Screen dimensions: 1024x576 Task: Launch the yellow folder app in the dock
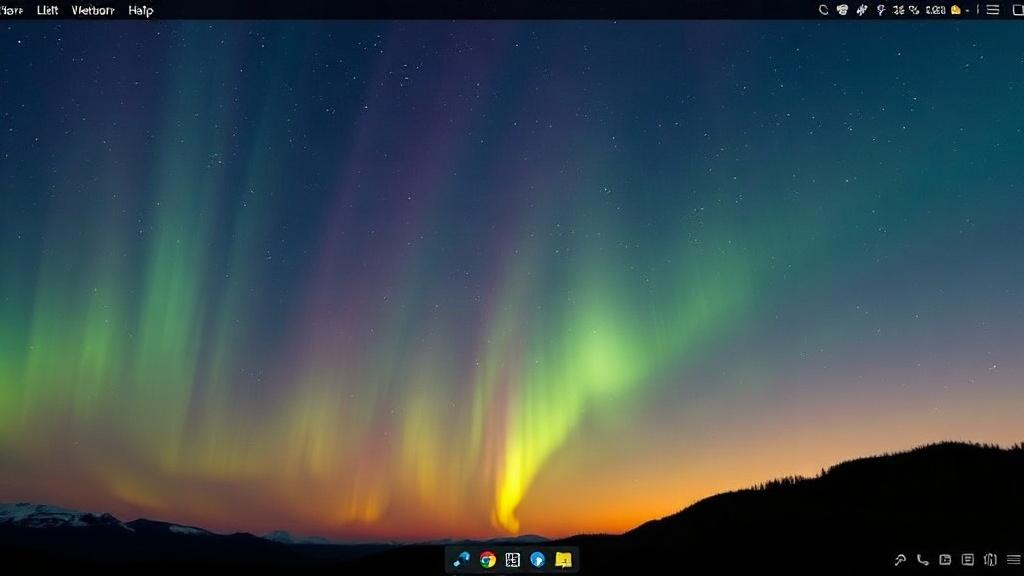coord(563,560)
